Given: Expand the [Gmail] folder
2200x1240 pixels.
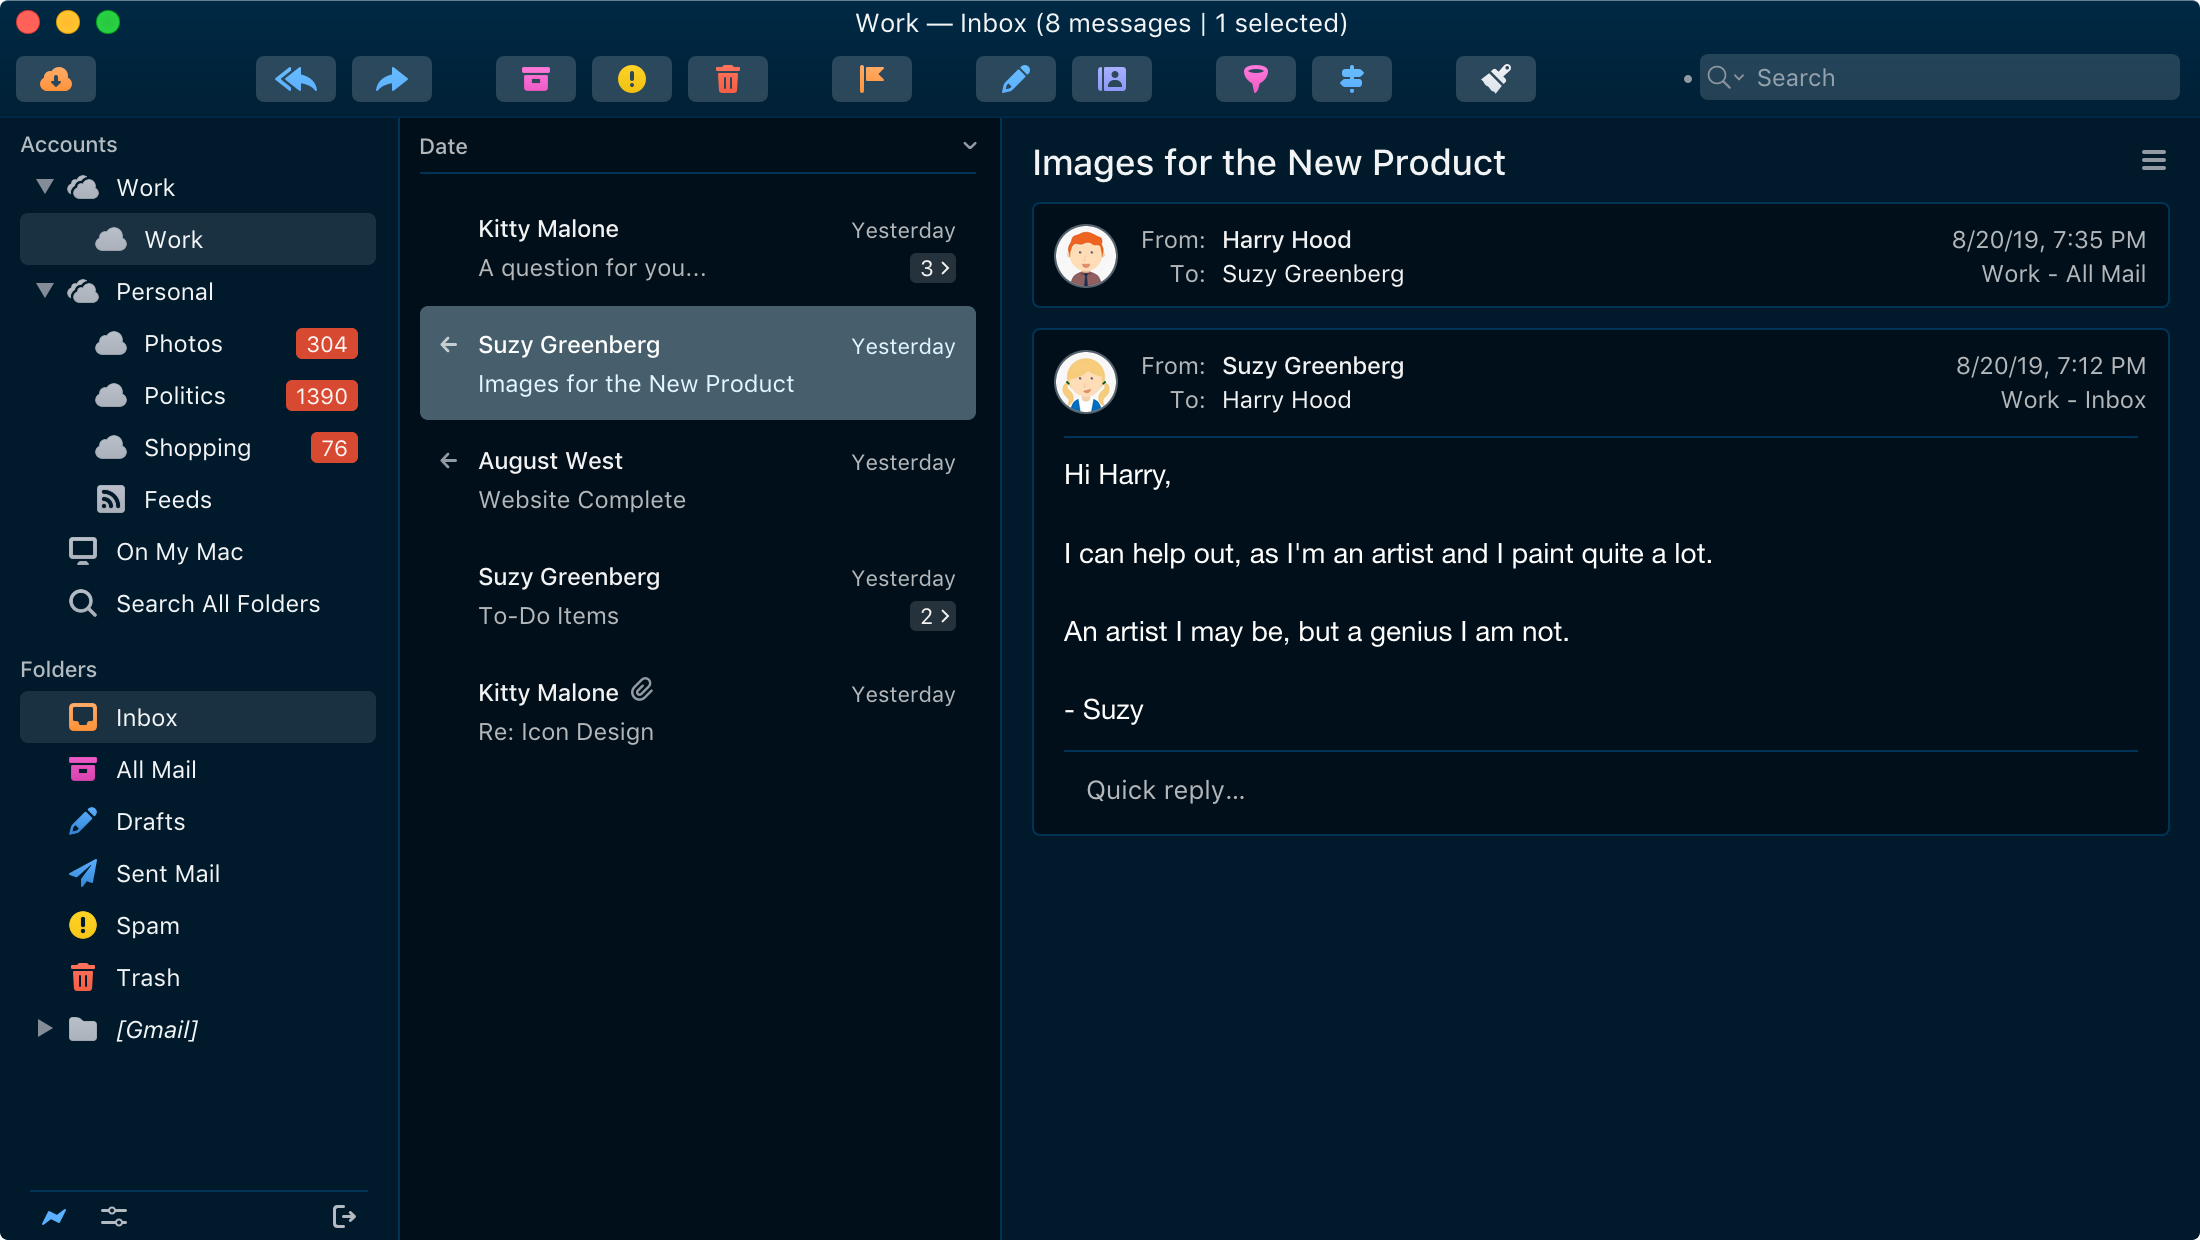Looking at the screenshot, I should click(45, 1029).
